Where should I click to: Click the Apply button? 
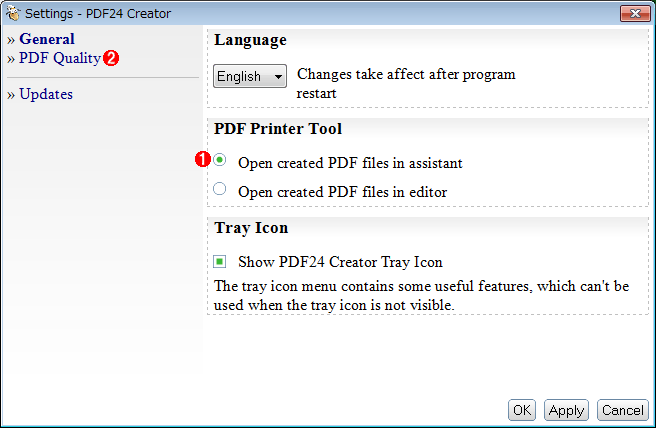click(566, 410)
